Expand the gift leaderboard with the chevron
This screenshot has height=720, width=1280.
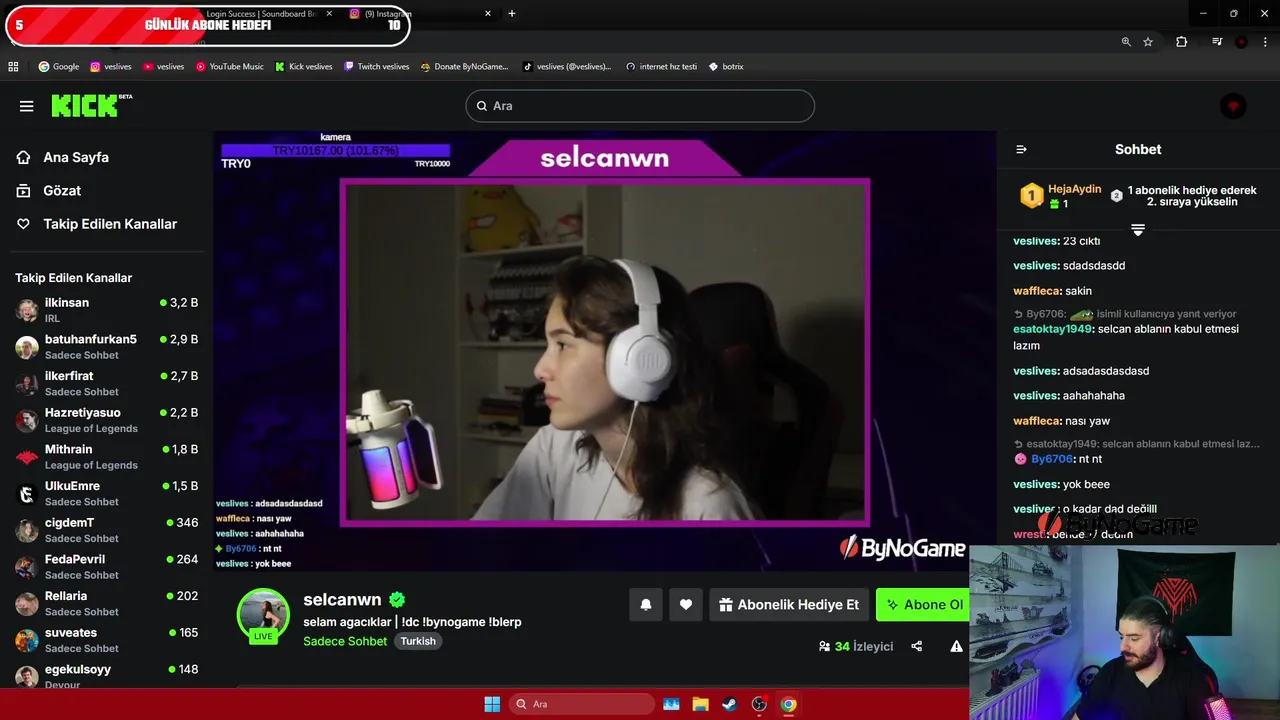[1138, 230]
